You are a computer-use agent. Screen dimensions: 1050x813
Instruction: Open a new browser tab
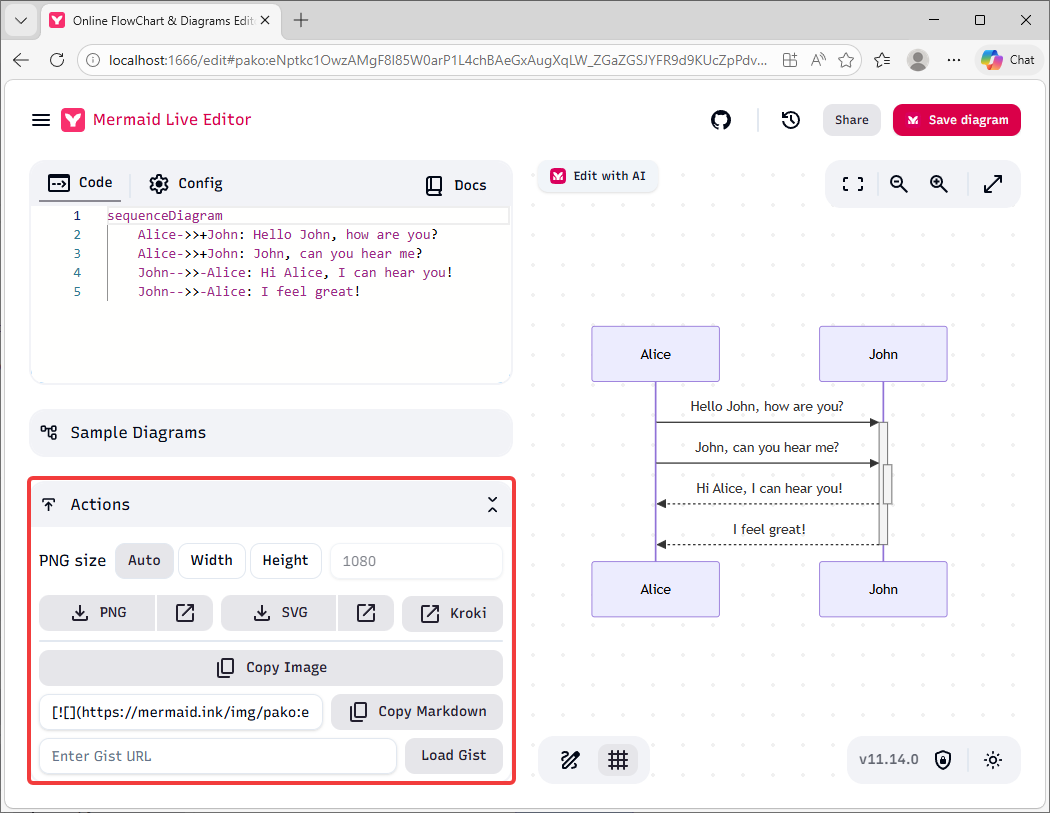[301, 21]
